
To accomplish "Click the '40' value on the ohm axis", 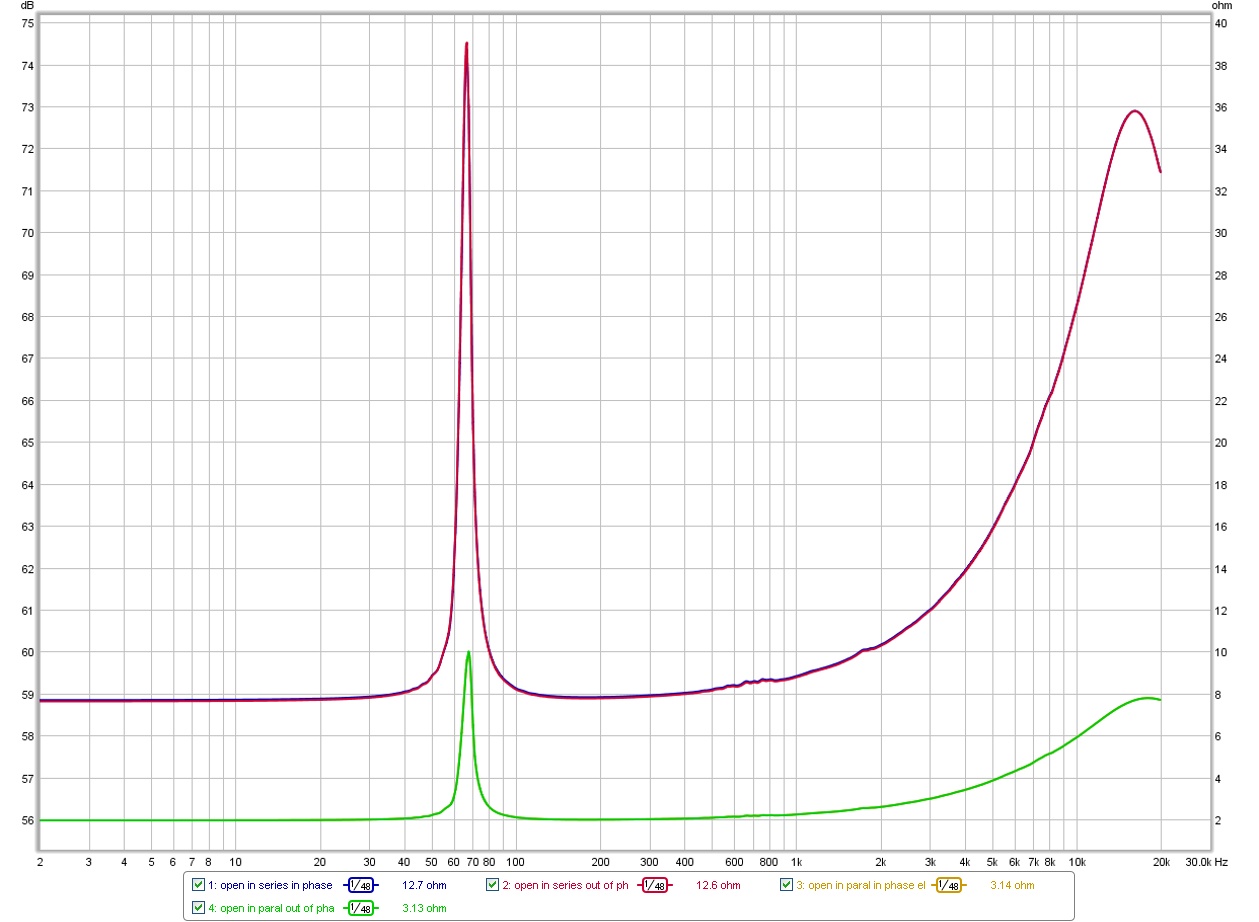I will click(1219, 23).
